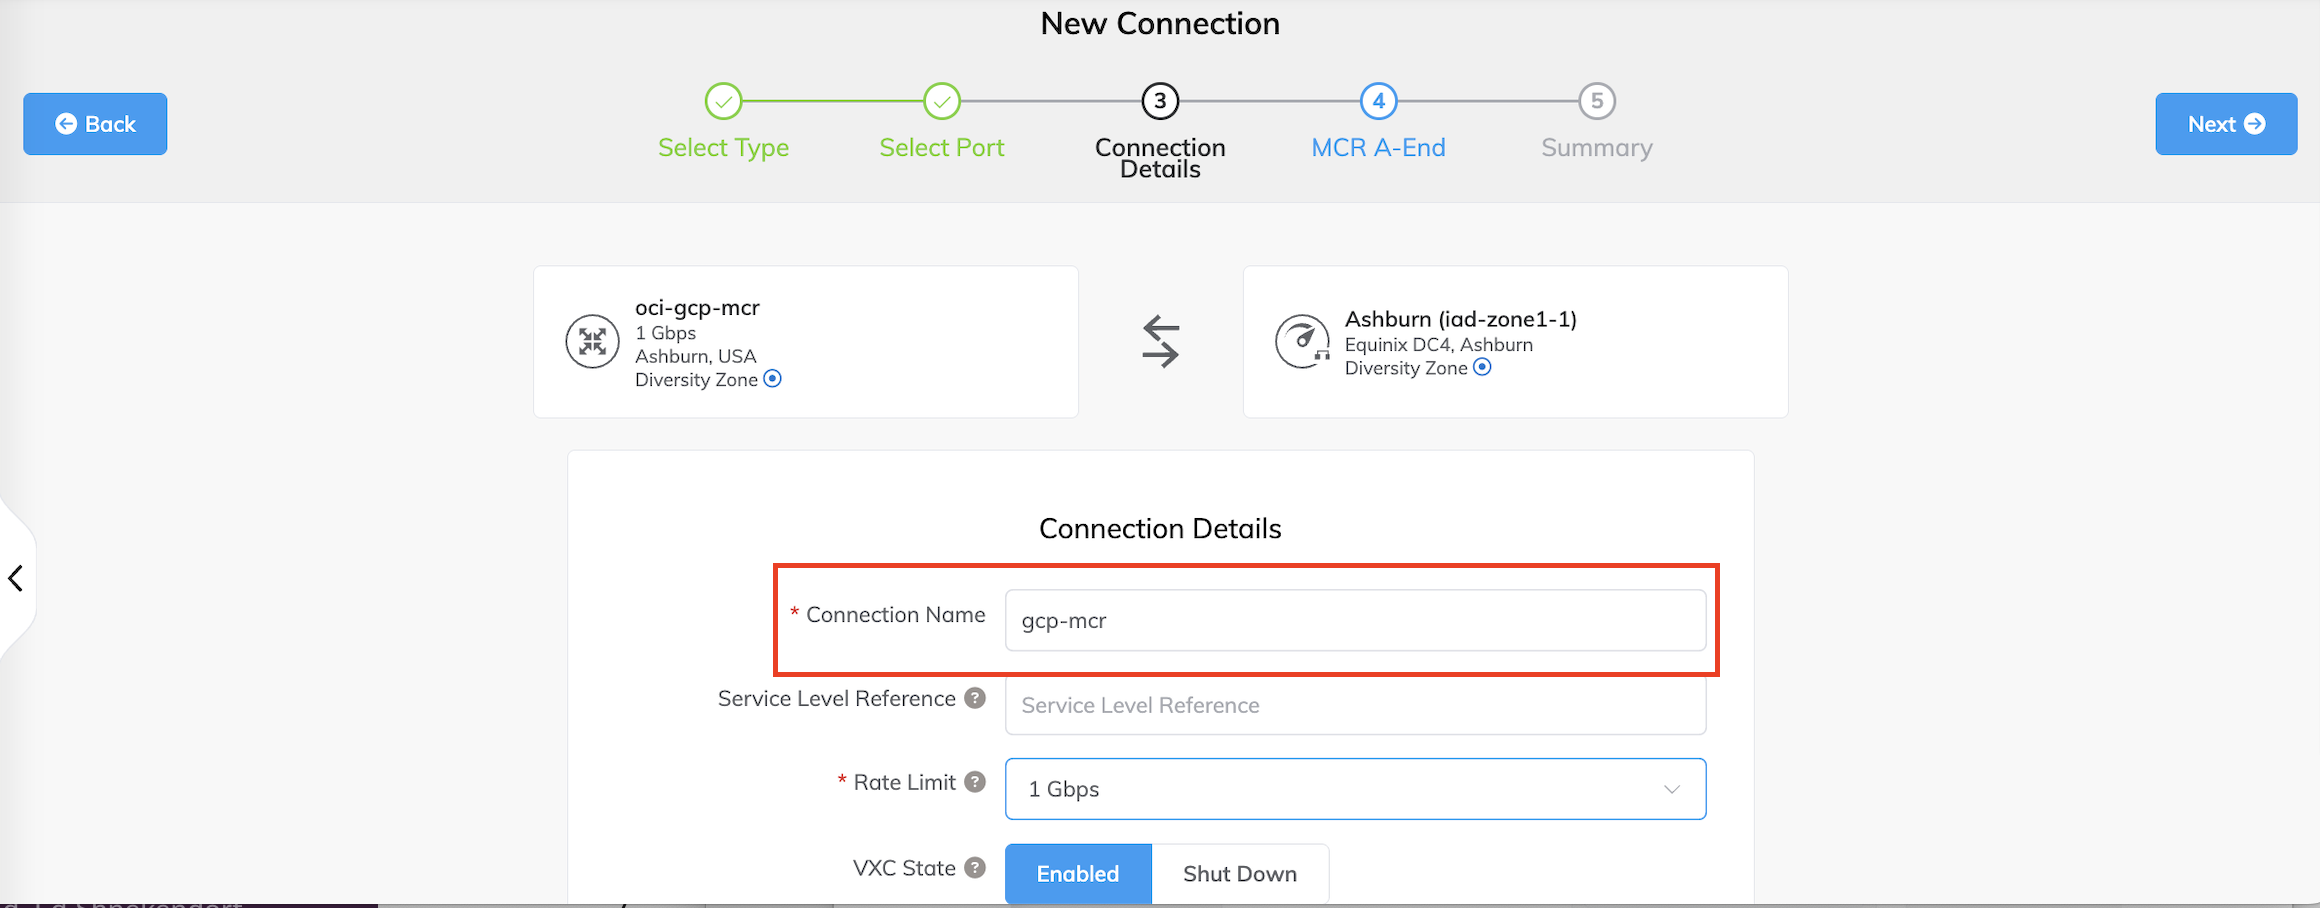
Task: Click the Back button
Action: [95, 124]
